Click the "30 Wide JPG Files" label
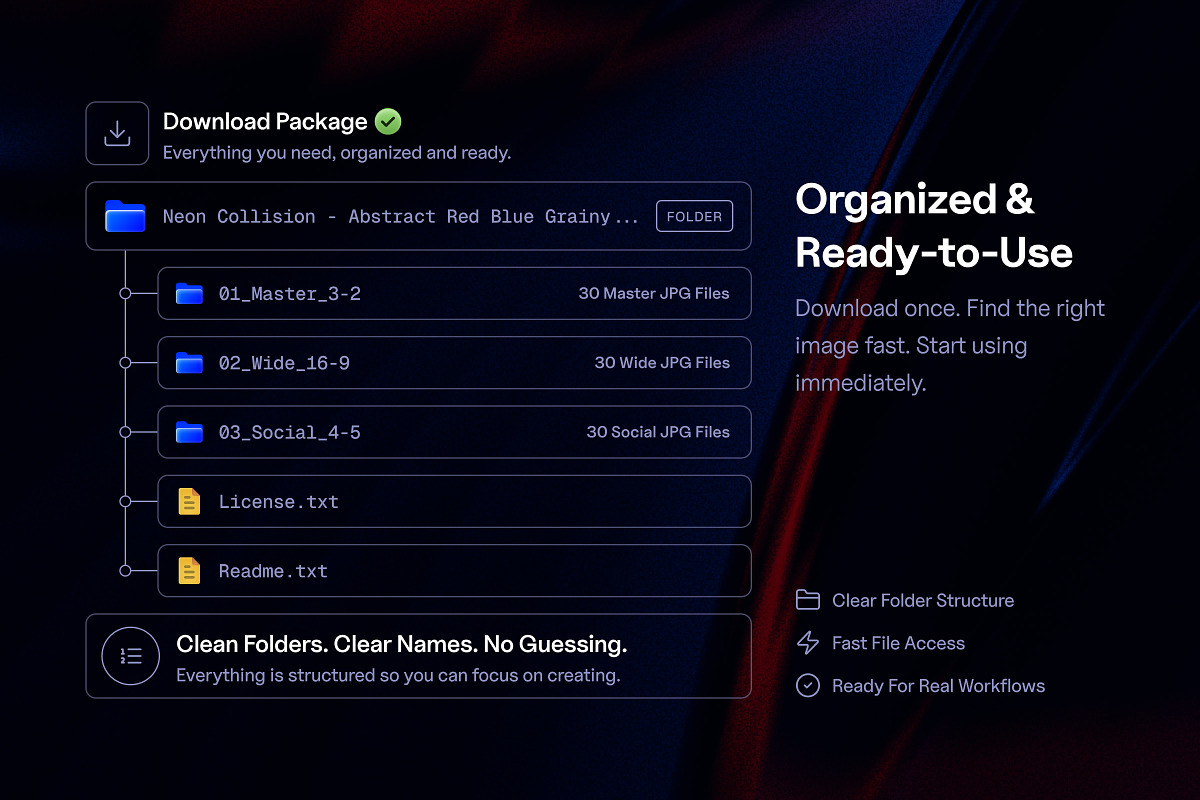This screenshot has width=1200, height=800. tap(662, 363)
